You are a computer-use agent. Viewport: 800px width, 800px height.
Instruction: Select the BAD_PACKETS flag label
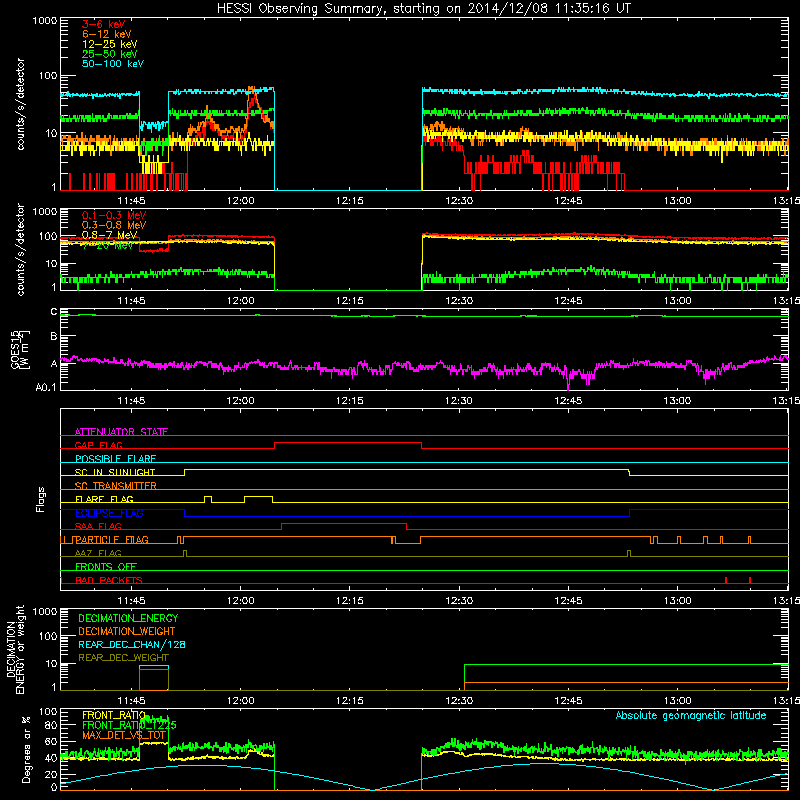pos(109,580)
